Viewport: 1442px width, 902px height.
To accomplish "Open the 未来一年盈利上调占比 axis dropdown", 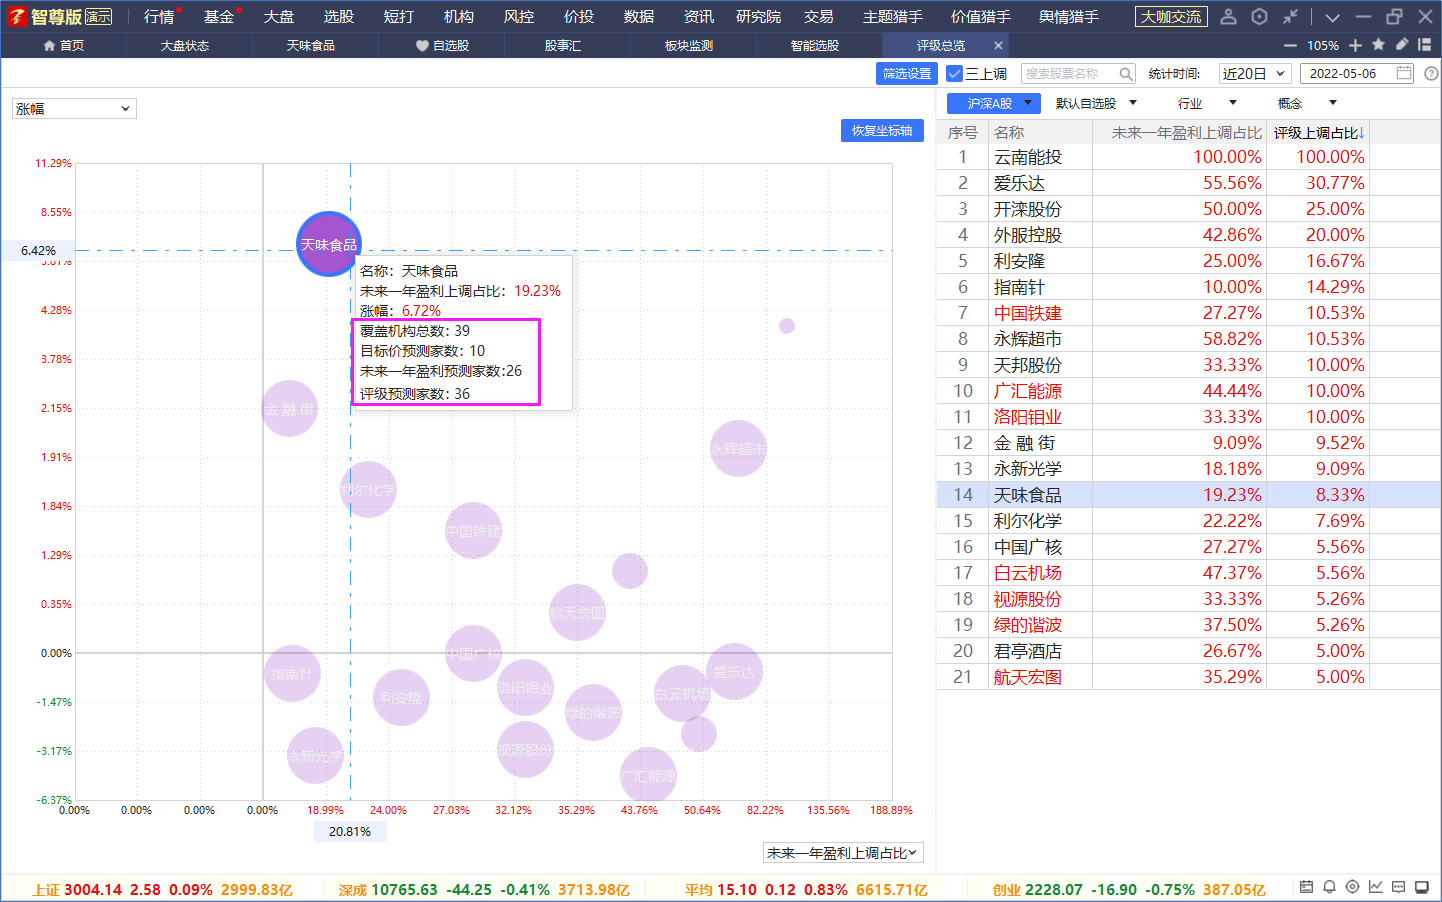I will click(x=843, y=853).
